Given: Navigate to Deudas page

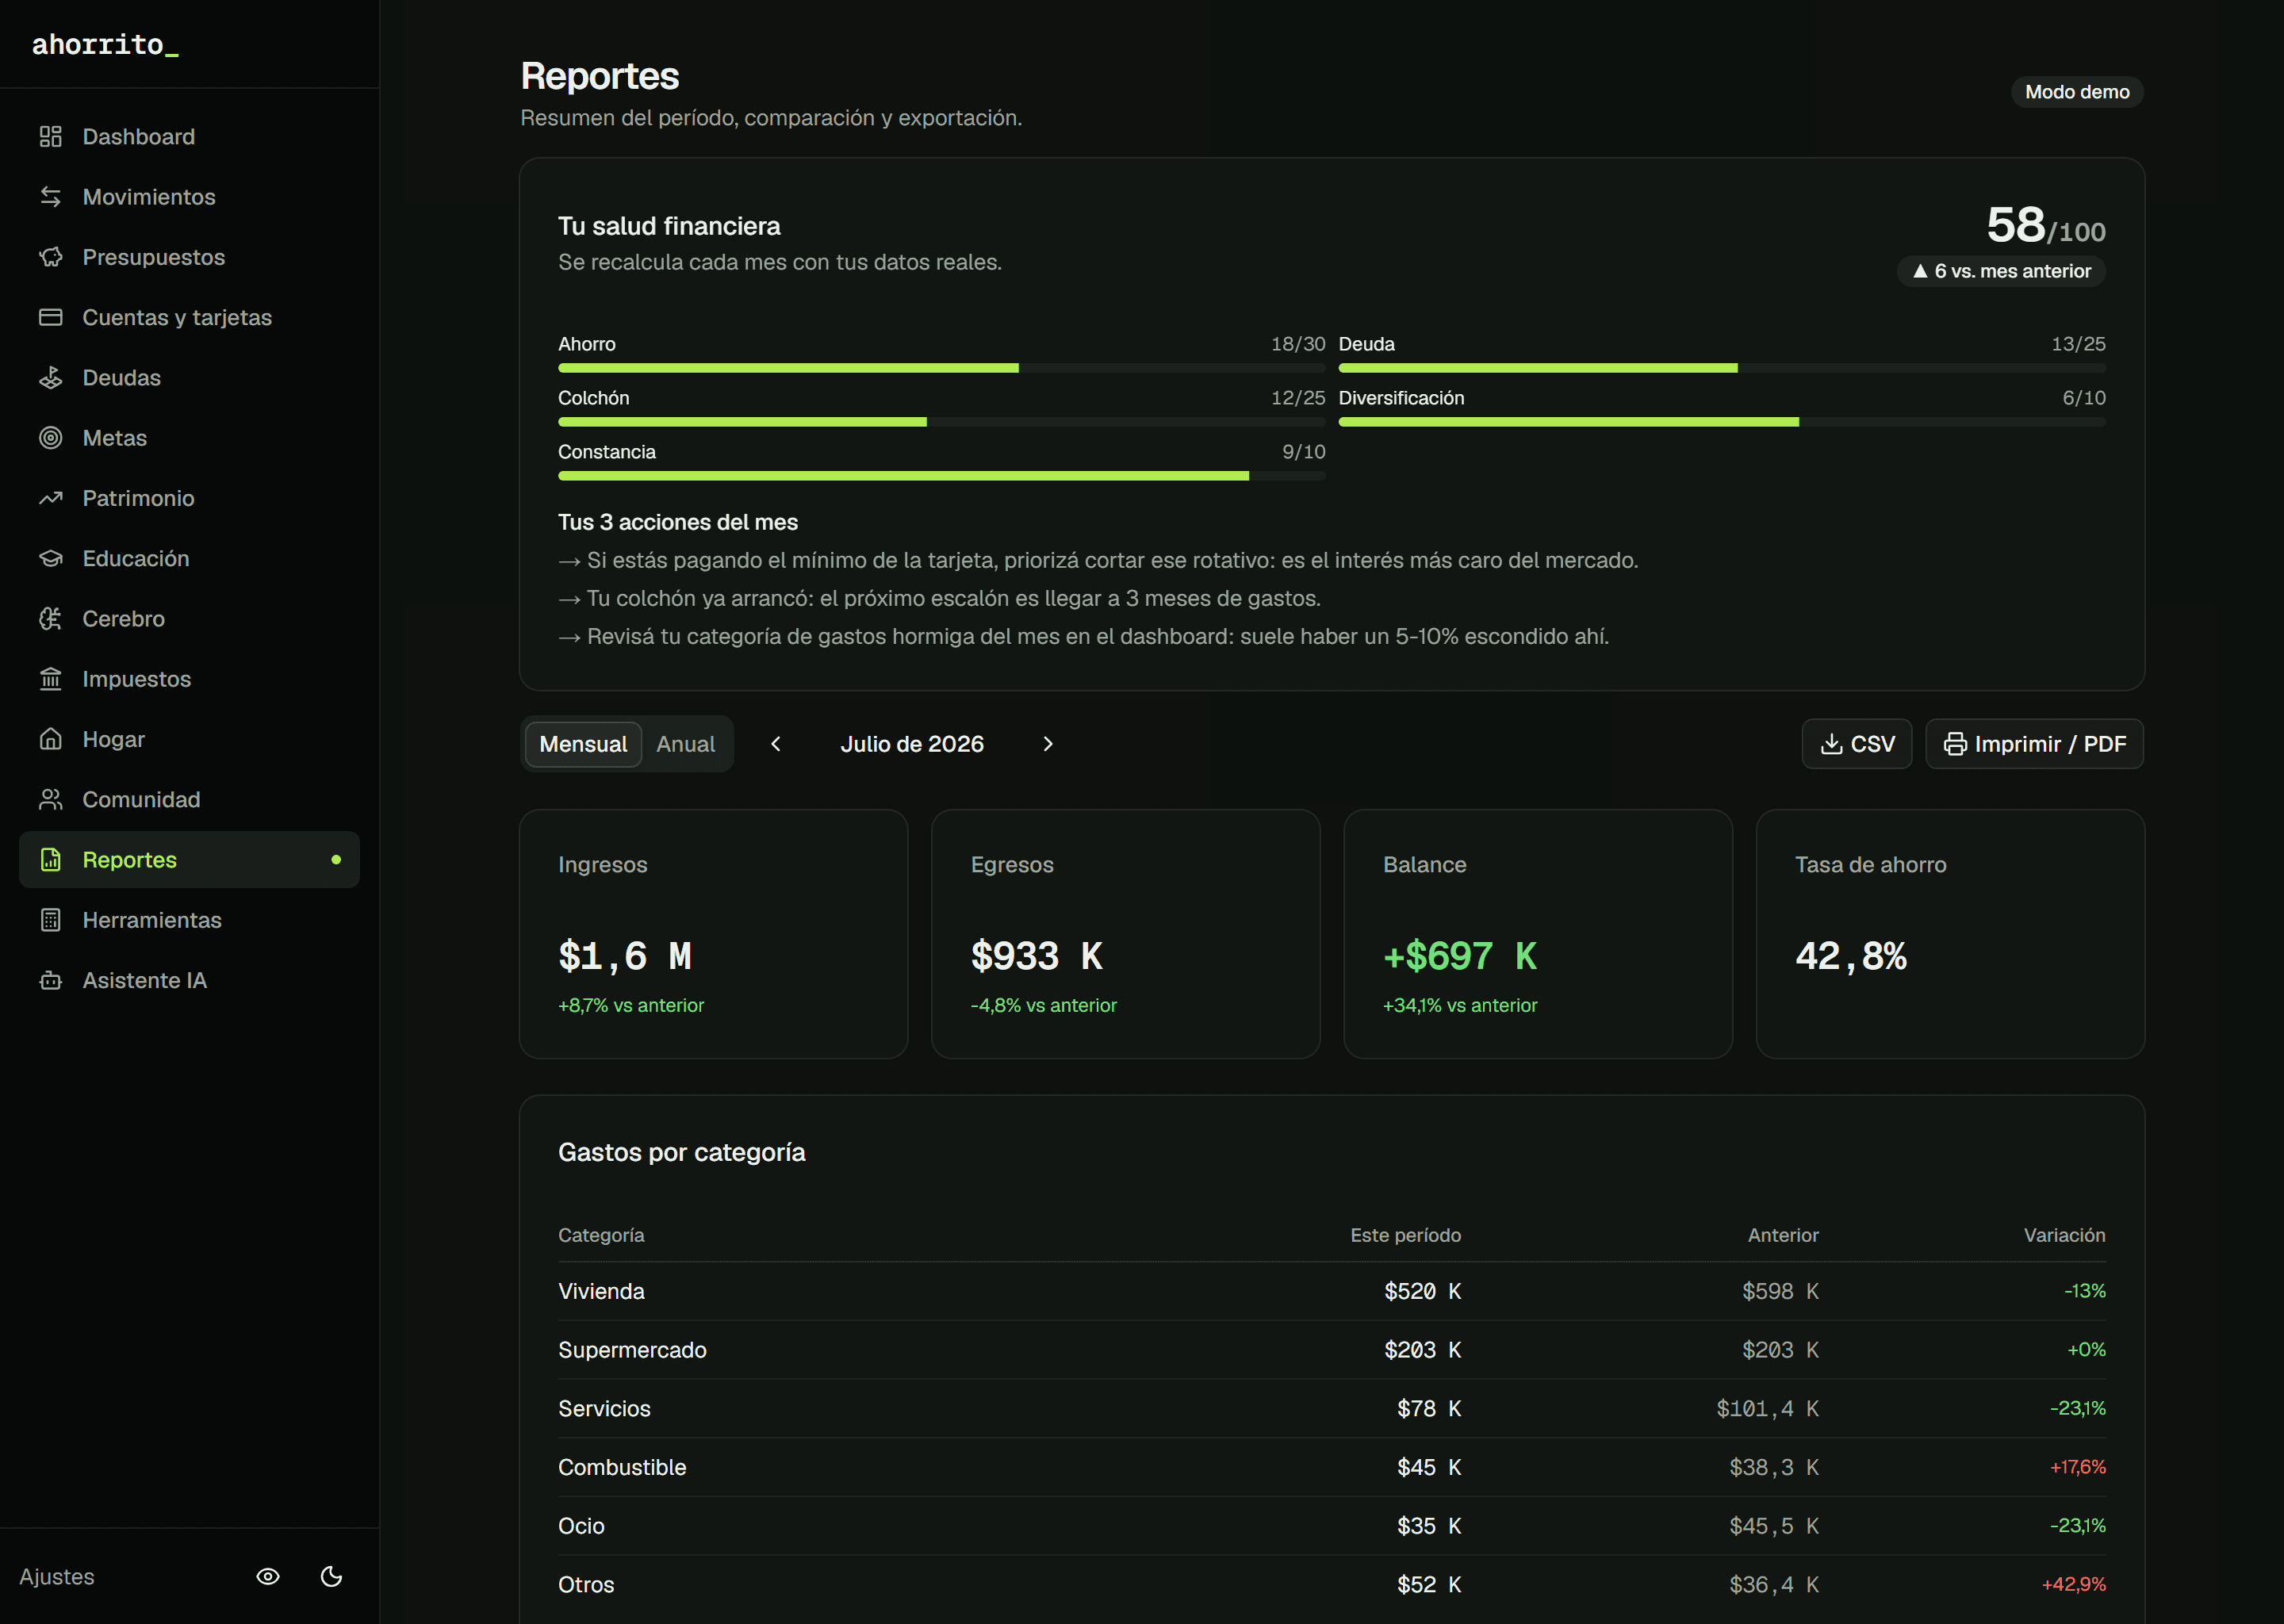Looking at the screenshot, I should pos(189,377).
